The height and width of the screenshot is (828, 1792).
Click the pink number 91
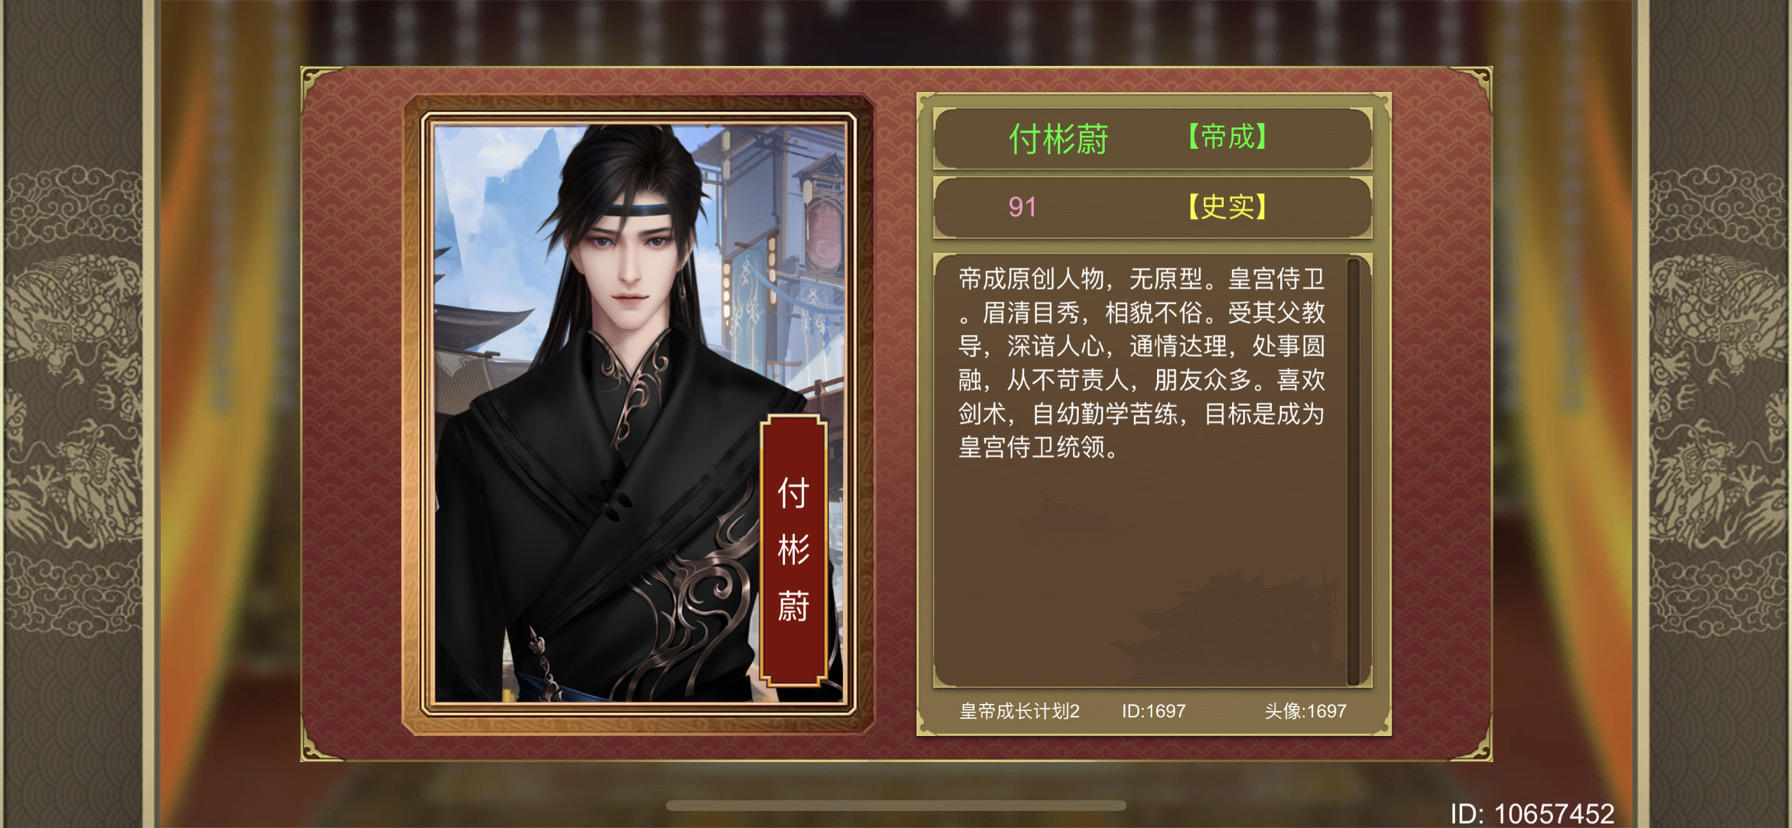click(x=1022, y=207)
